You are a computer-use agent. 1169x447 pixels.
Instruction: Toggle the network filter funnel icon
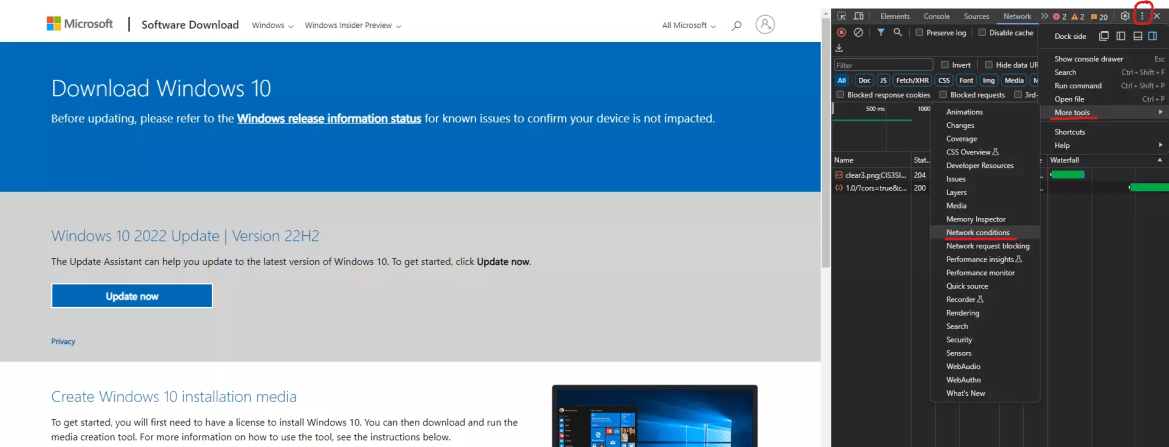880,32
